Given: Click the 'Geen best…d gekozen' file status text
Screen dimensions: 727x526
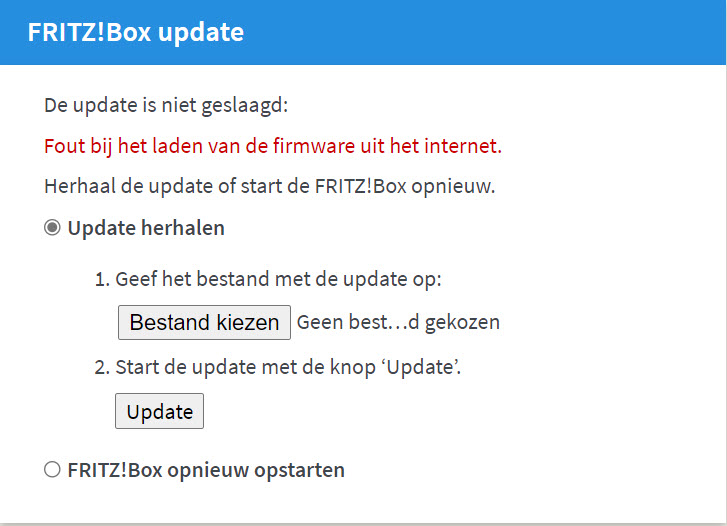Looking at the screenshot, I should pos(397,323).
